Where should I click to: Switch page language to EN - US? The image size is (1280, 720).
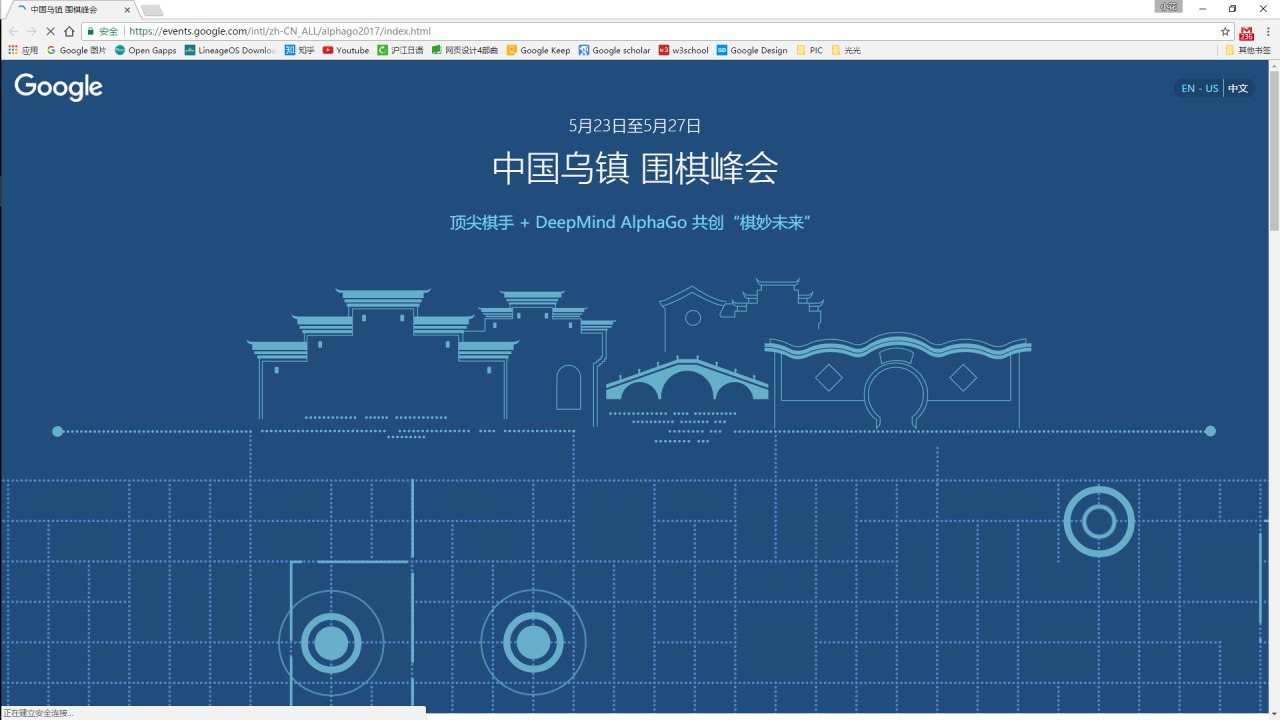(x=1199, y=88)
